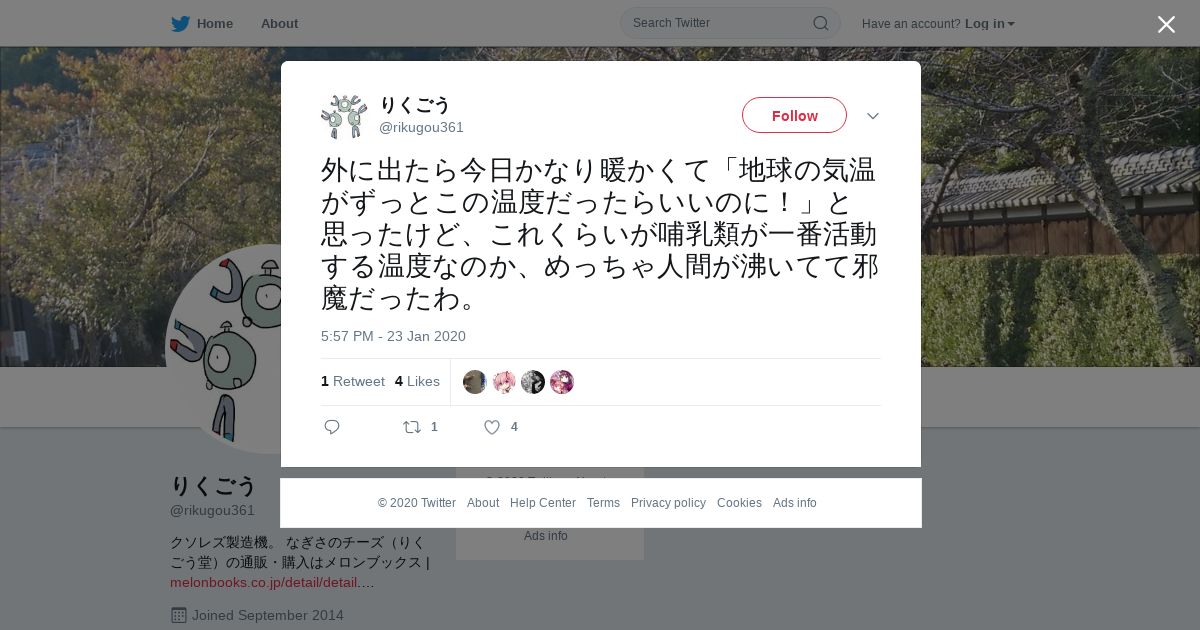
Task: Open the About menu item
Action: [279, 23]
